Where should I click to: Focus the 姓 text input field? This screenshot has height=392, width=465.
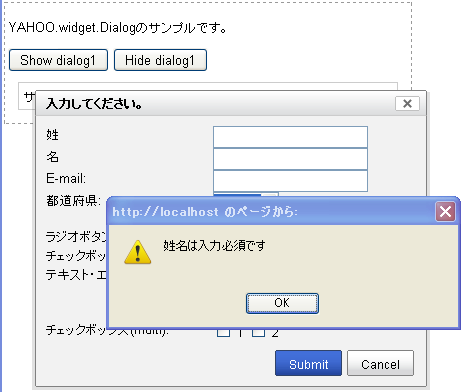(x=290, y=137)
